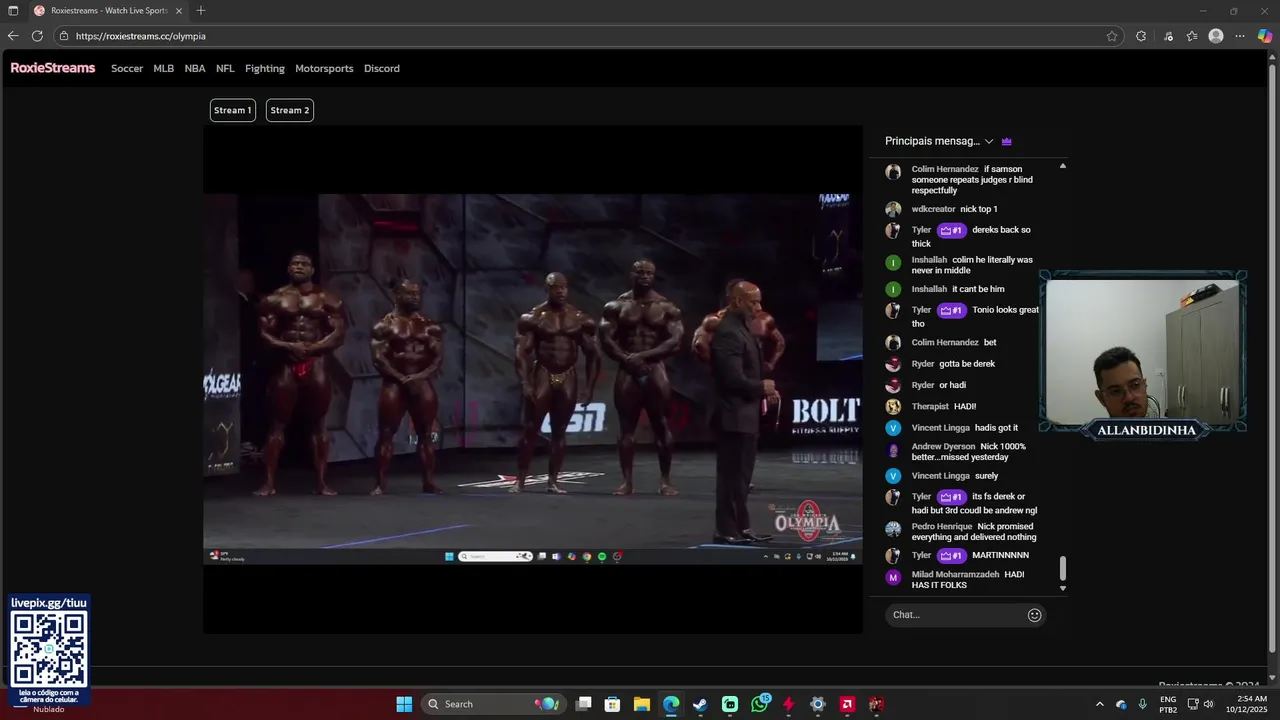Click Andrew Dyerson username in chat

pyautogui.click(x=943, y=446)
